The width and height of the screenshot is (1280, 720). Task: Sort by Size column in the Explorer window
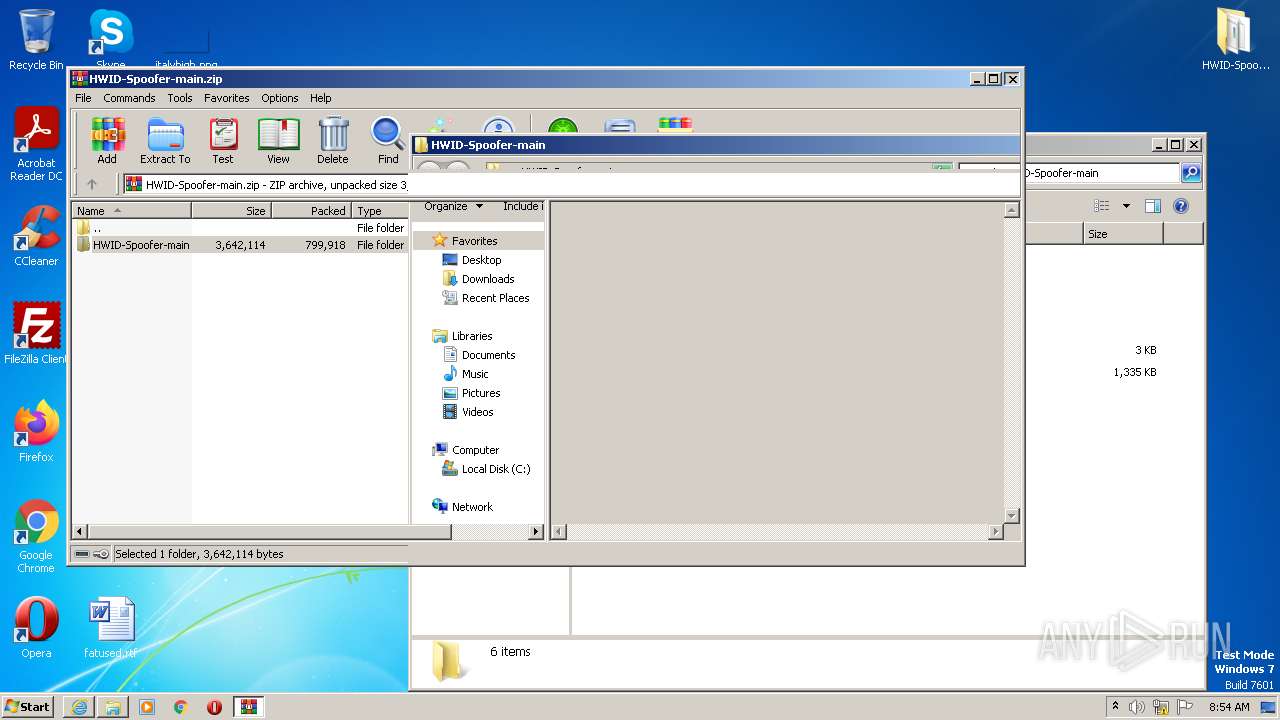click(x=1123, y=234)
